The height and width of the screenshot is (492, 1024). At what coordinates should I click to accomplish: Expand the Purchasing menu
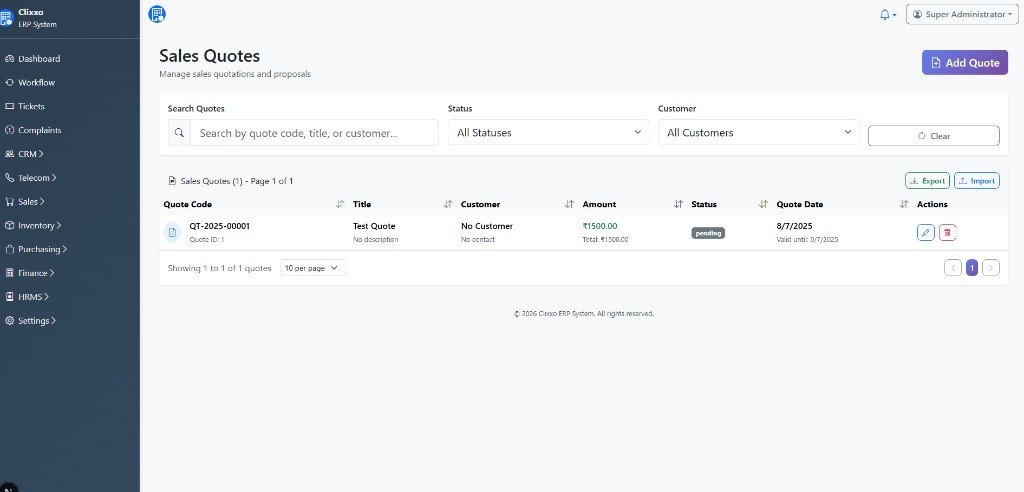point(36,249)
